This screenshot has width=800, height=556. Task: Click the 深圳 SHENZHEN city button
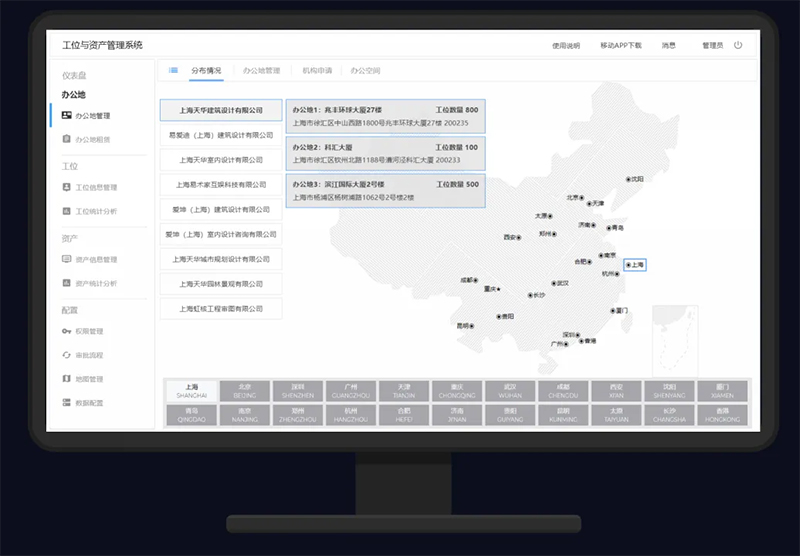pos(298,391)
